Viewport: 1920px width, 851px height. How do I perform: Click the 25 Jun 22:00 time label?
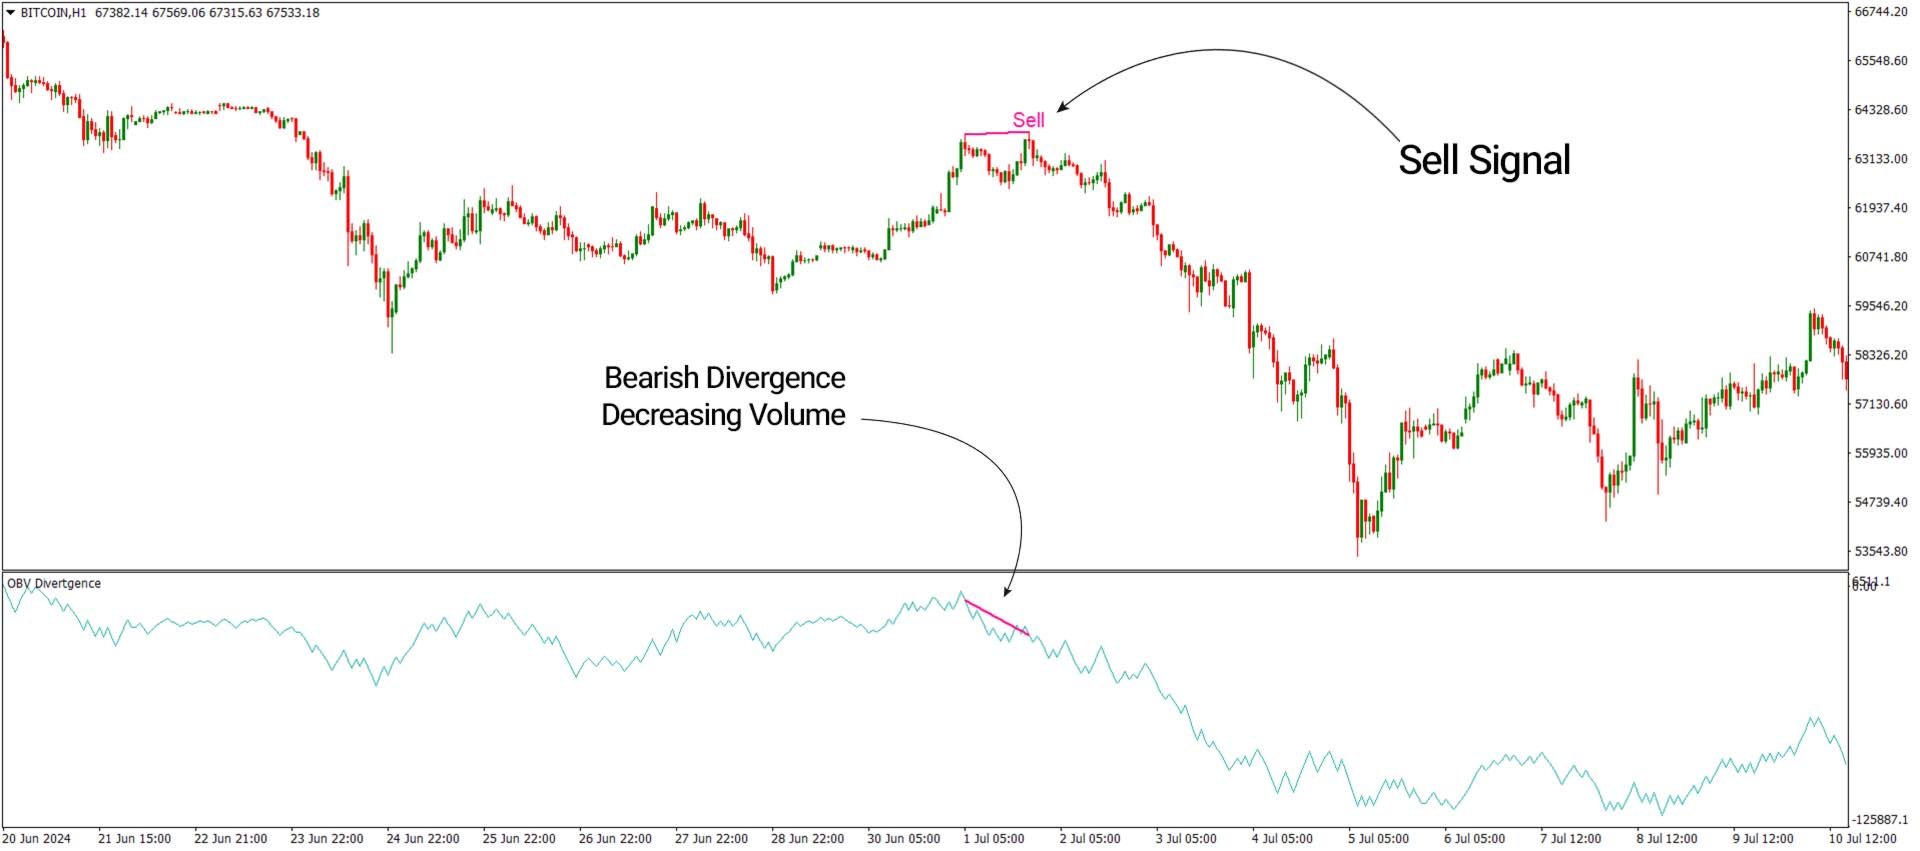[x=519, y=839]
